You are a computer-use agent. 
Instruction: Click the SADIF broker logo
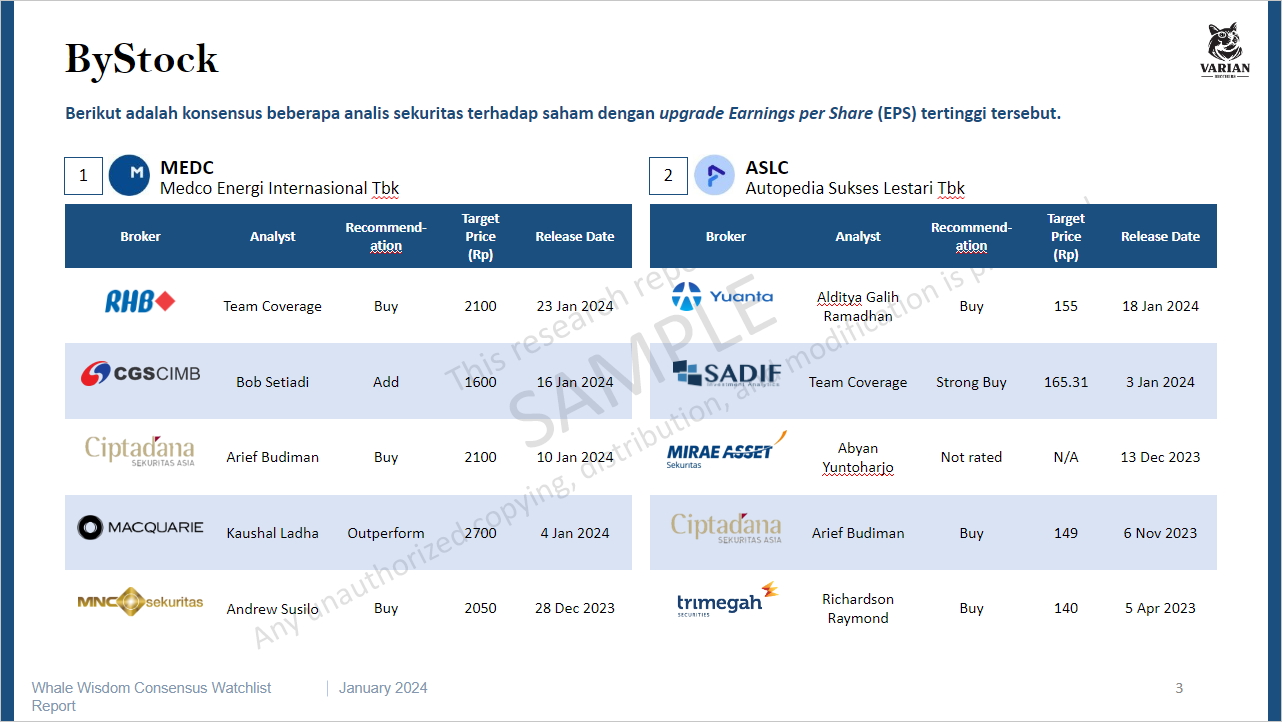[726, 374]
